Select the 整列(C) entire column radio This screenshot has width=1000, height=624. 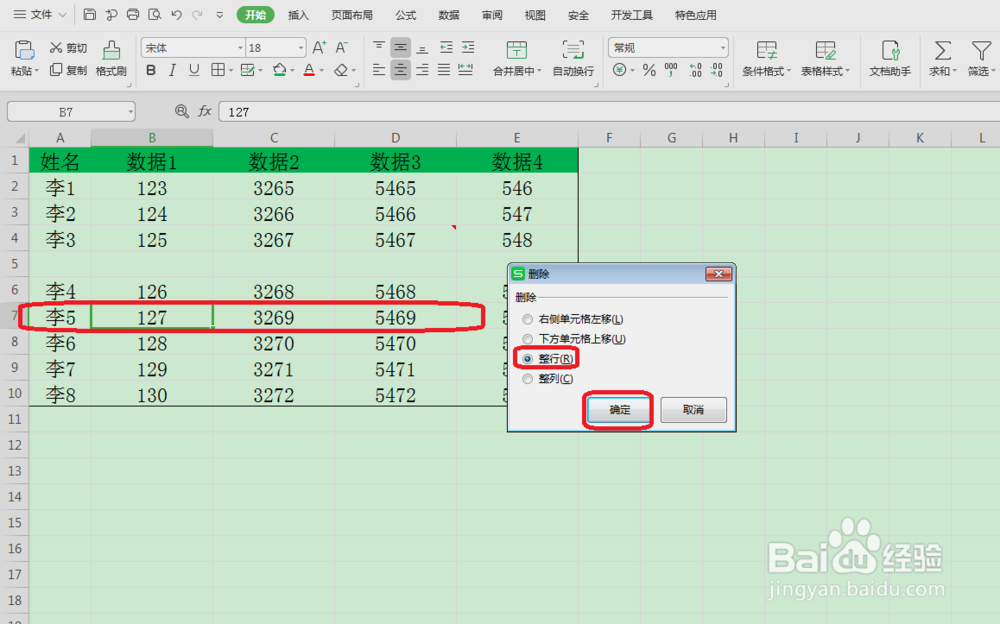point(527,379)
